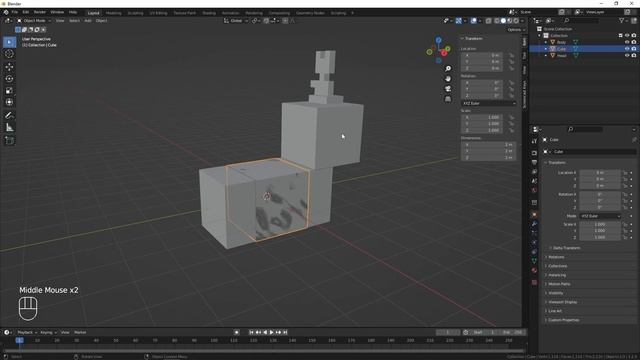The height and width of the screenshot is (360, 640).
Task: Switch to the Shading workspace tab
Action: click(x=209, y=13)
